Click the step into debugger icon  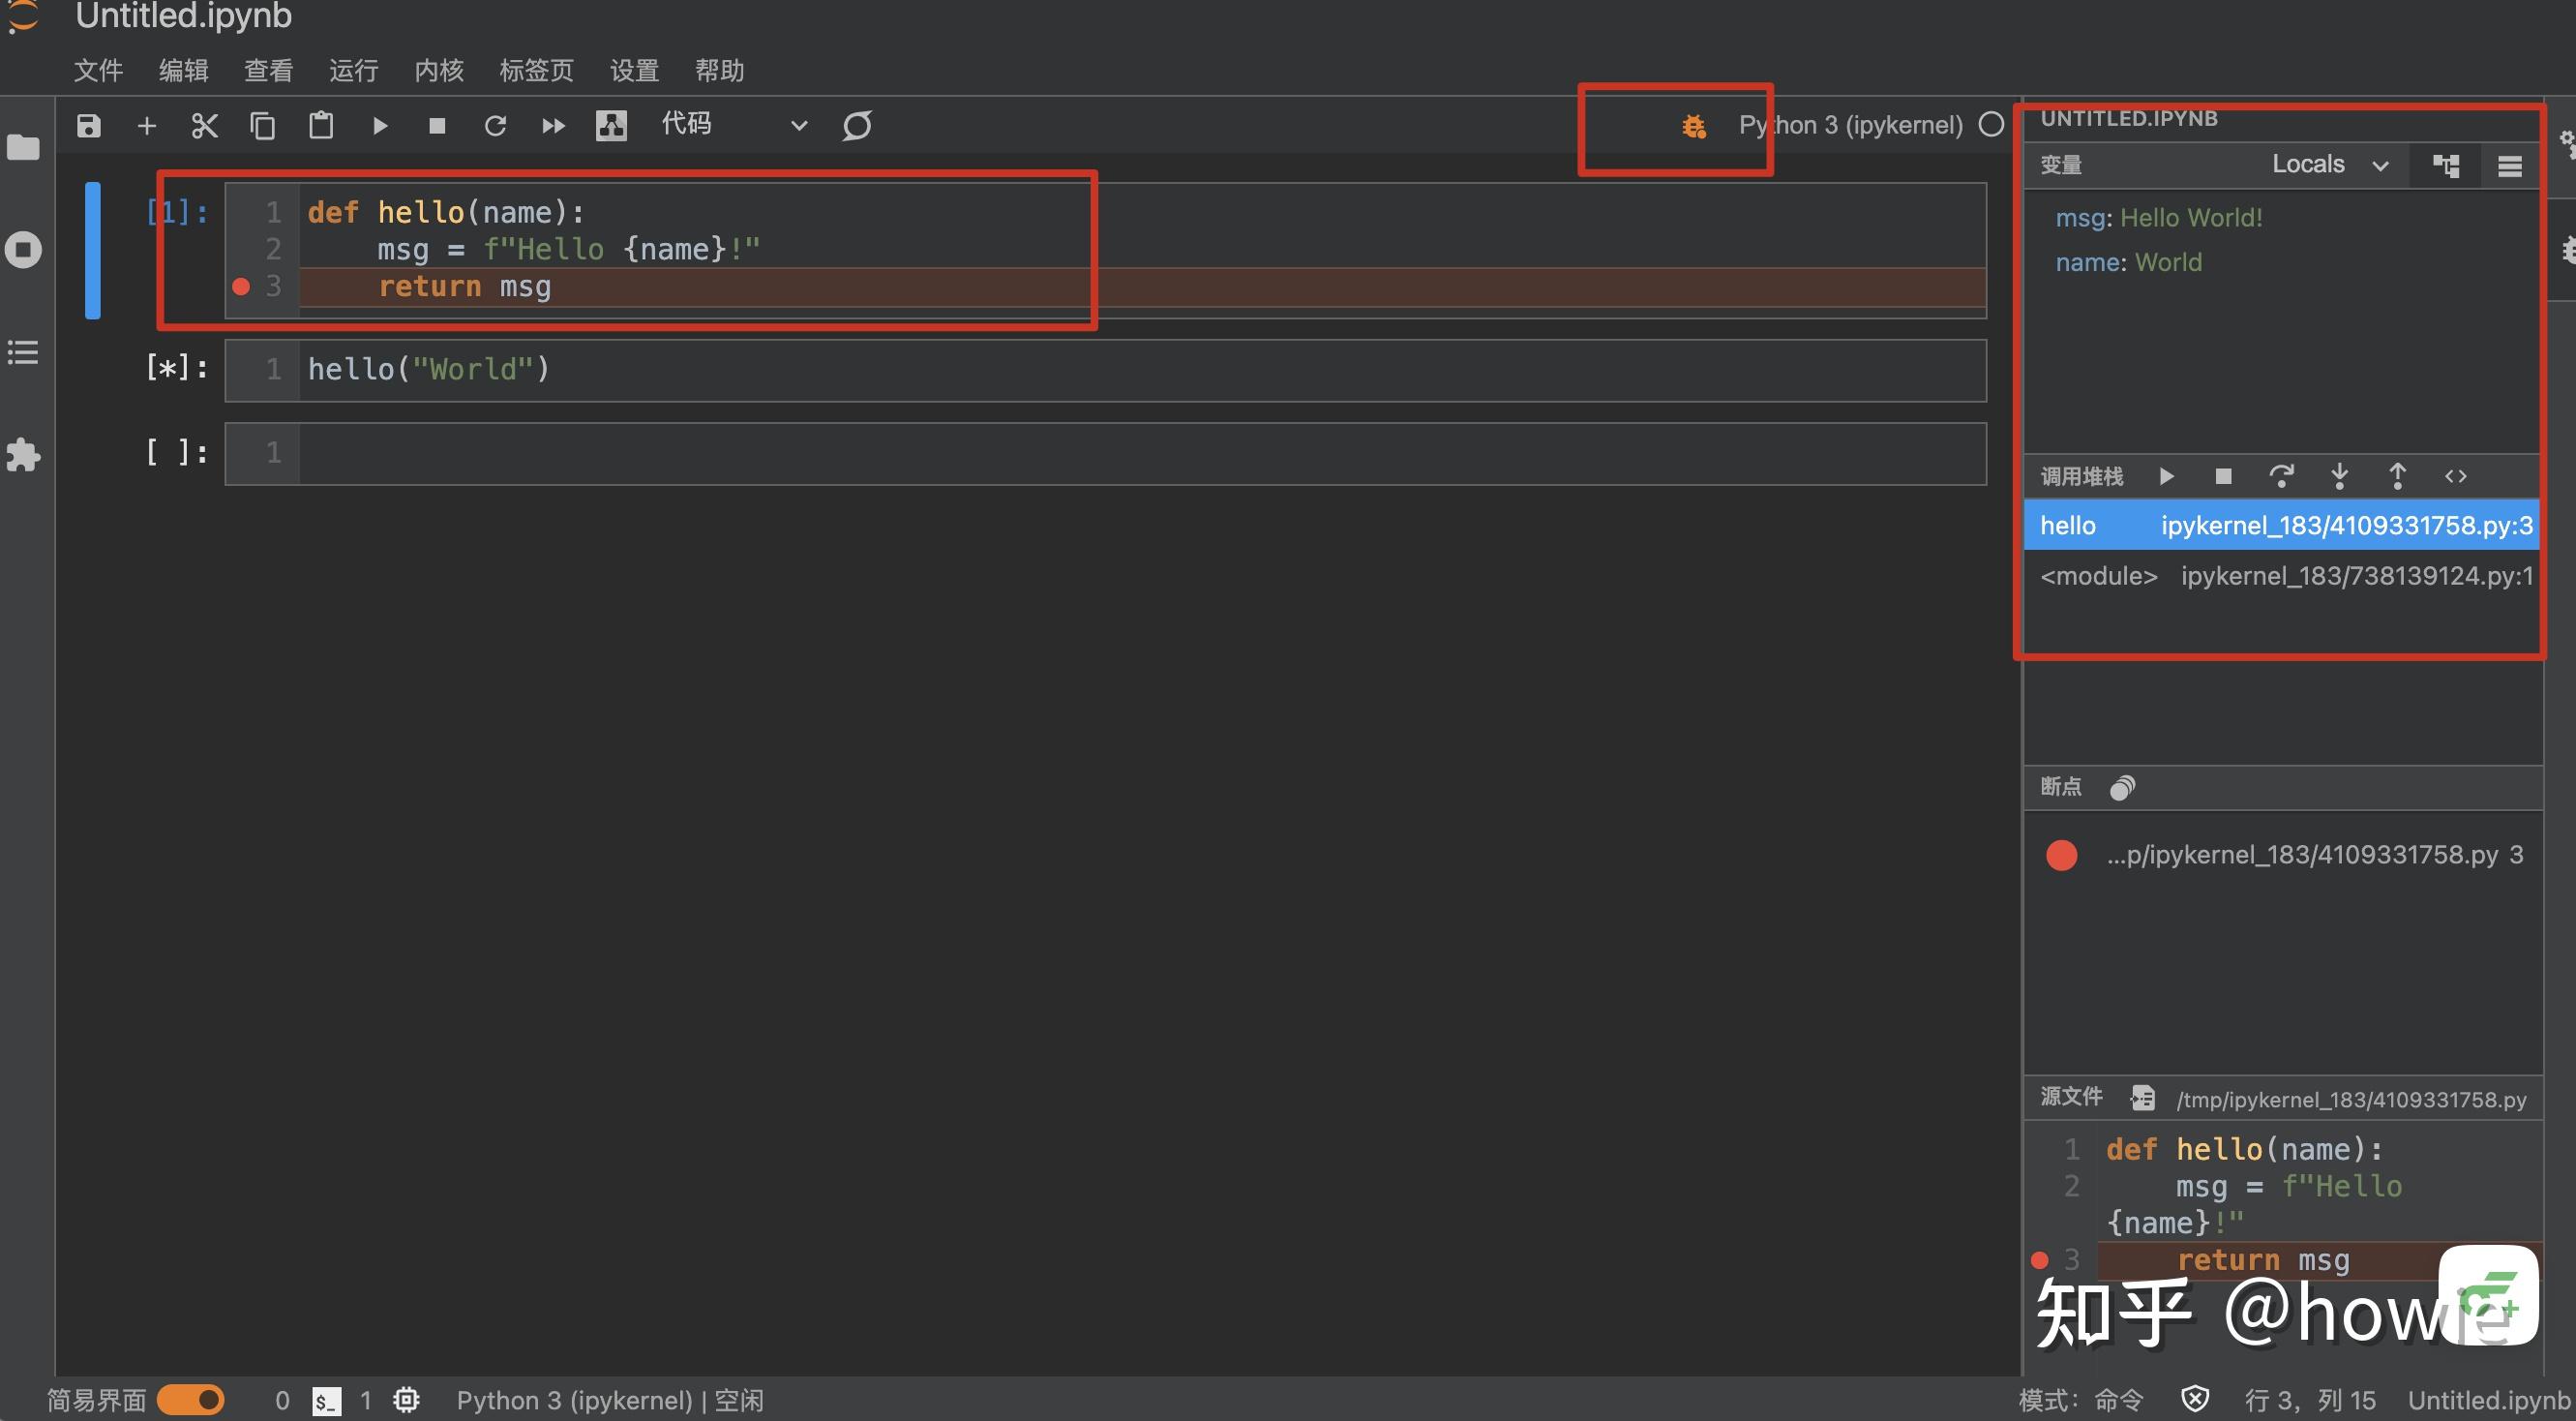[2339, 476]
